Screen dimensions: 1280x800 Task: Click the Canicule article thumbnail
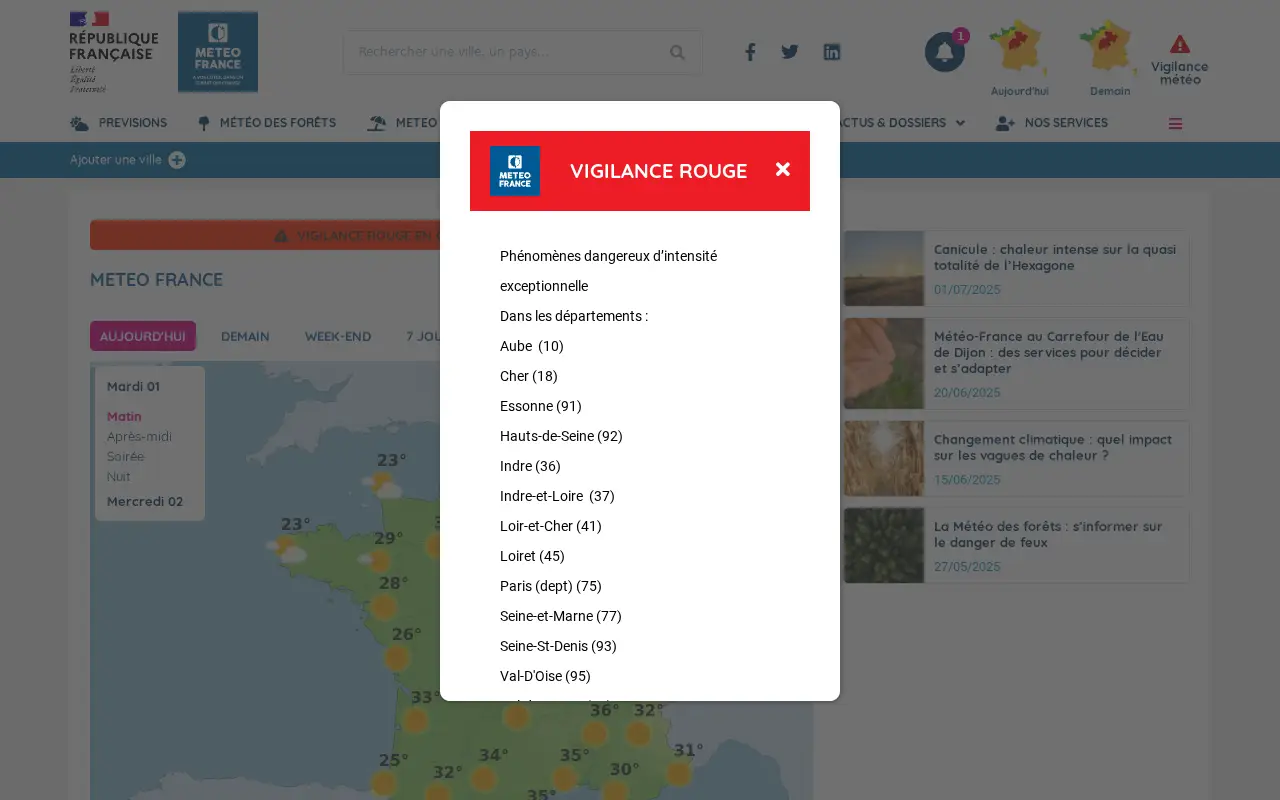tap(884, 269)
